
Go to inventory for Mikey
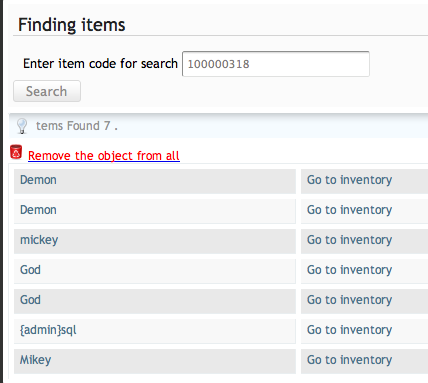[349, 360]
